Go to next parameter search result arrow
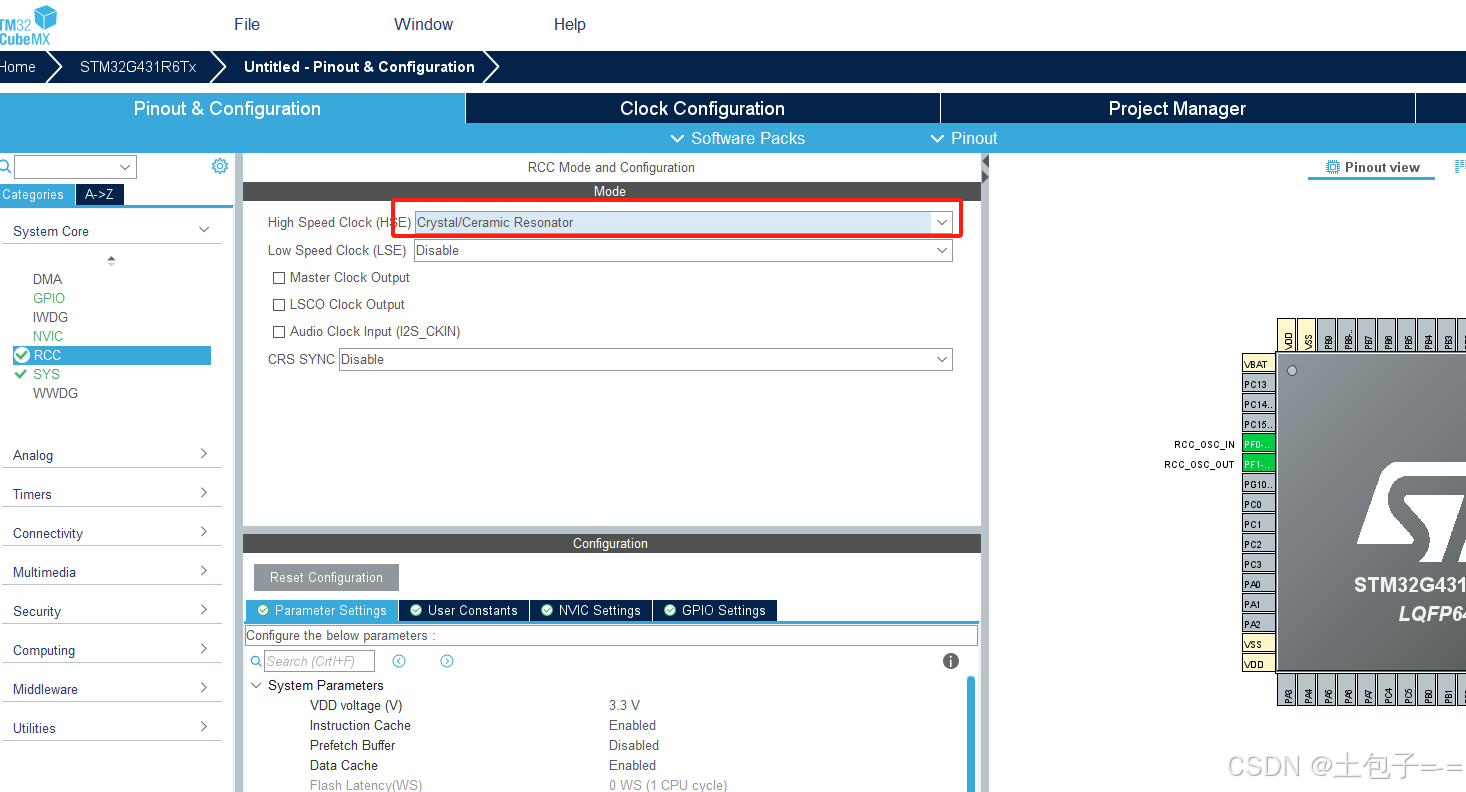 pos(447,661)
